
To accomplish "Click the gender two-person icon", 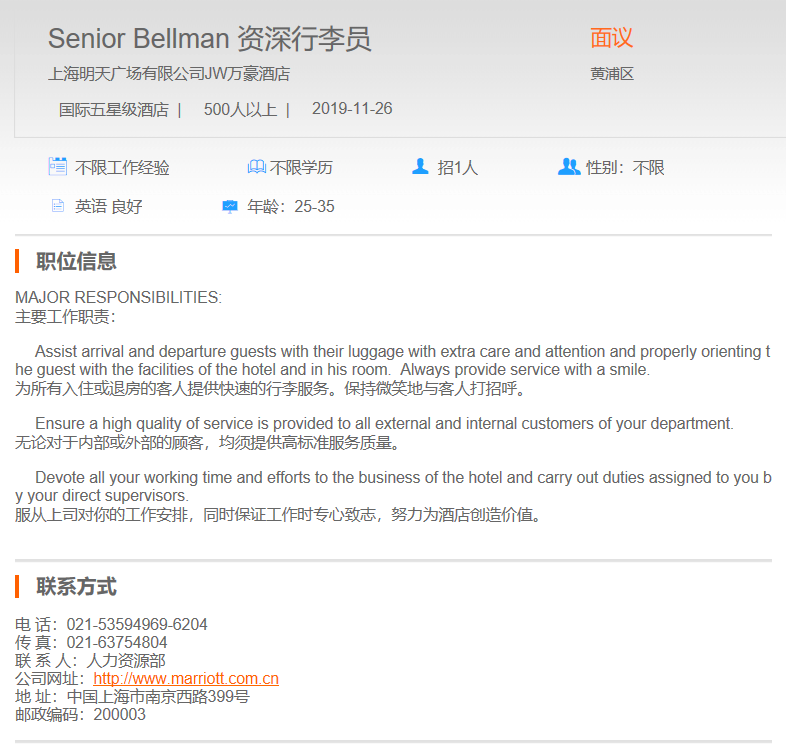I will [x=569, y=167].
